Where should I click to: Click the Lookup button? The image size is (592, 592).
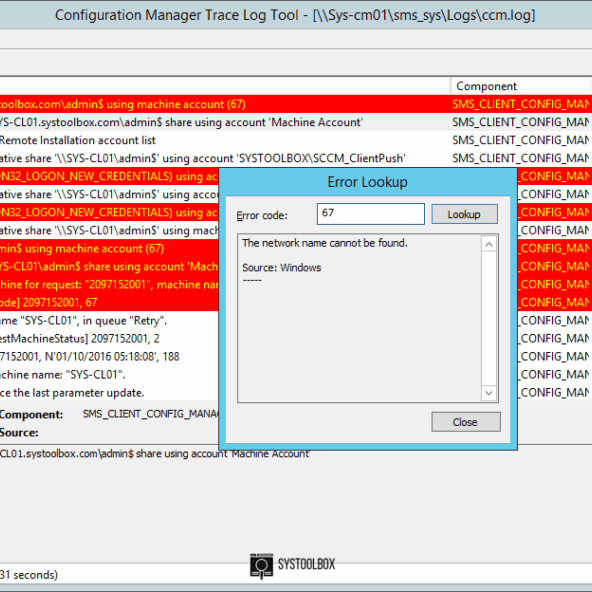(464, 214)
